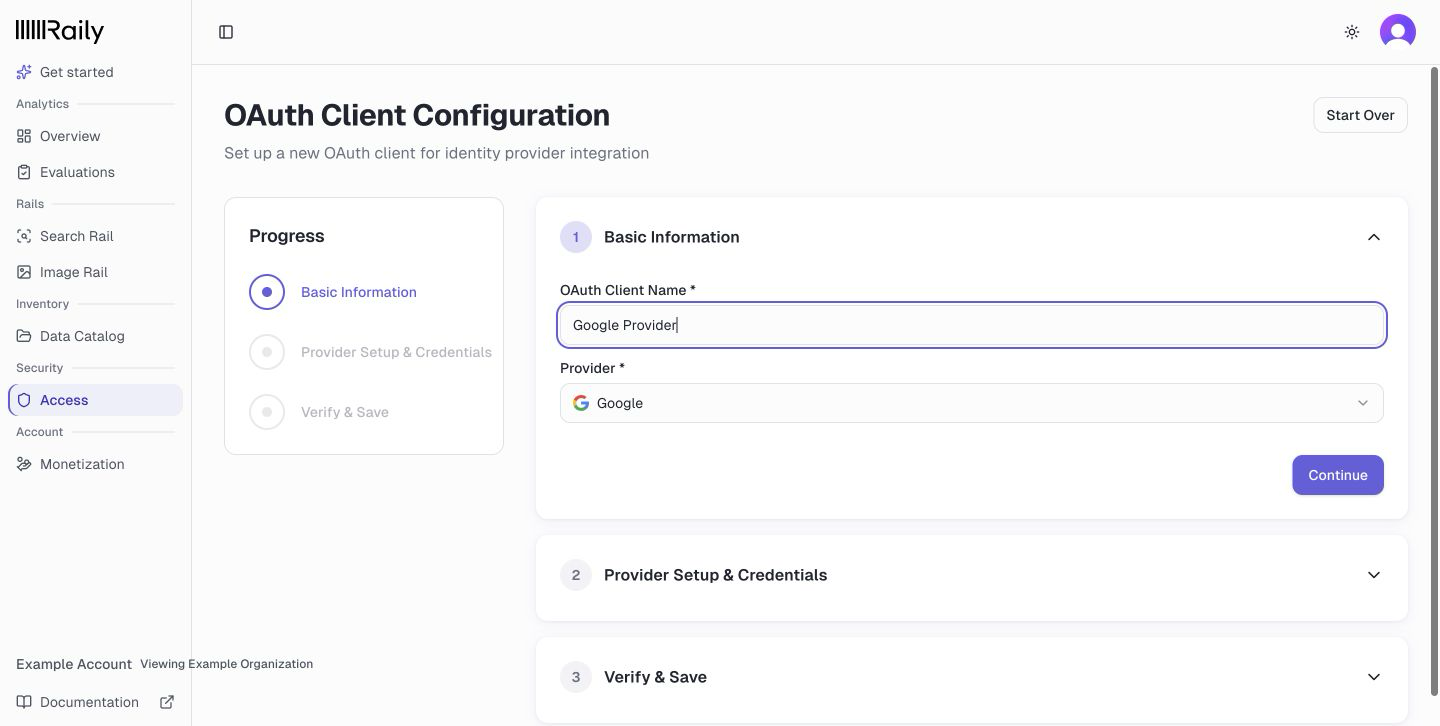Open Monetization in sidebar

click(x=95, y=464)
